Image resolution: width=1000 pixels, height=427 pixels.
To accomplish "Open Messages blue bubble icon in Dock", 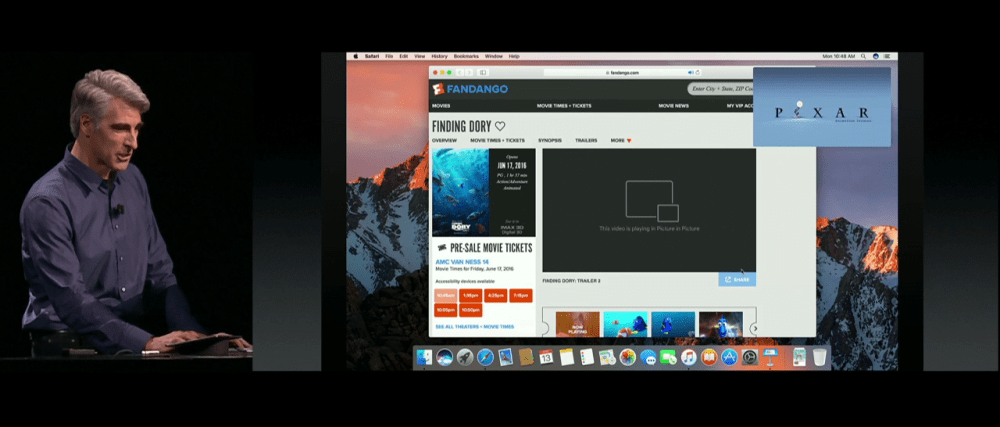I will coord(648,358).
